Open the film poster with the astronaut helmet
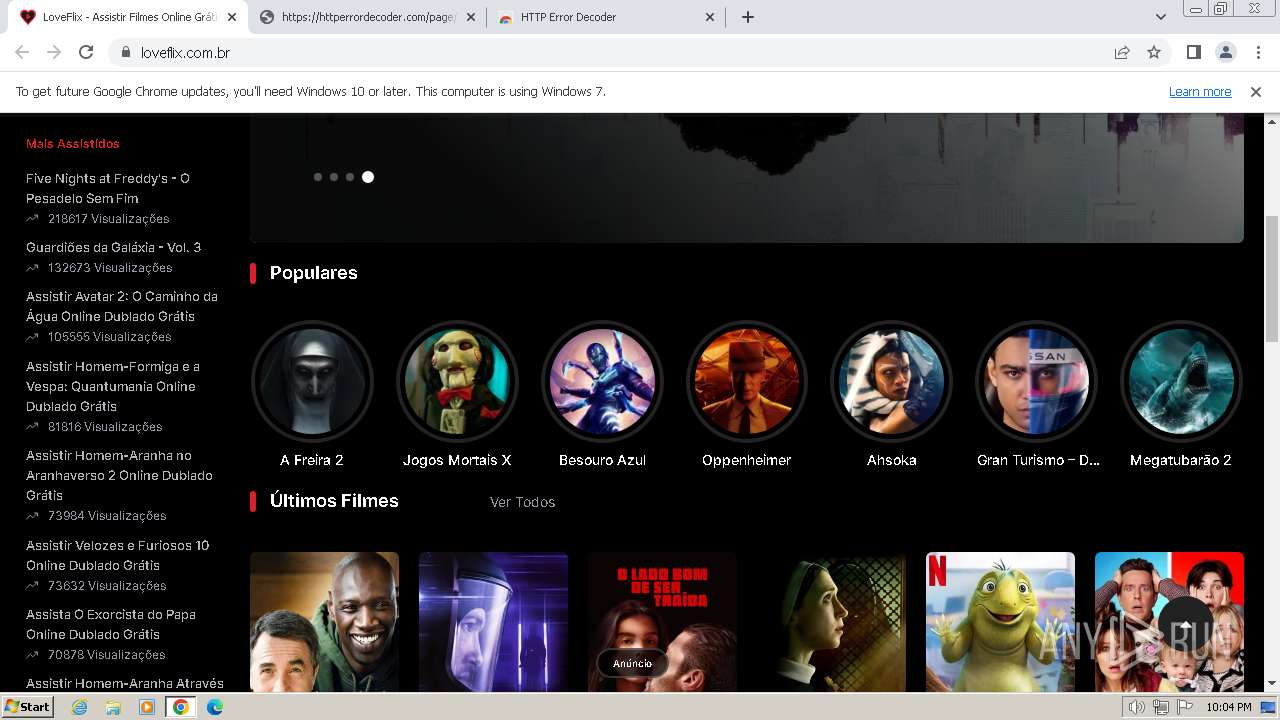This screenshot has height=720, width=1280. [x=493, y=622]
